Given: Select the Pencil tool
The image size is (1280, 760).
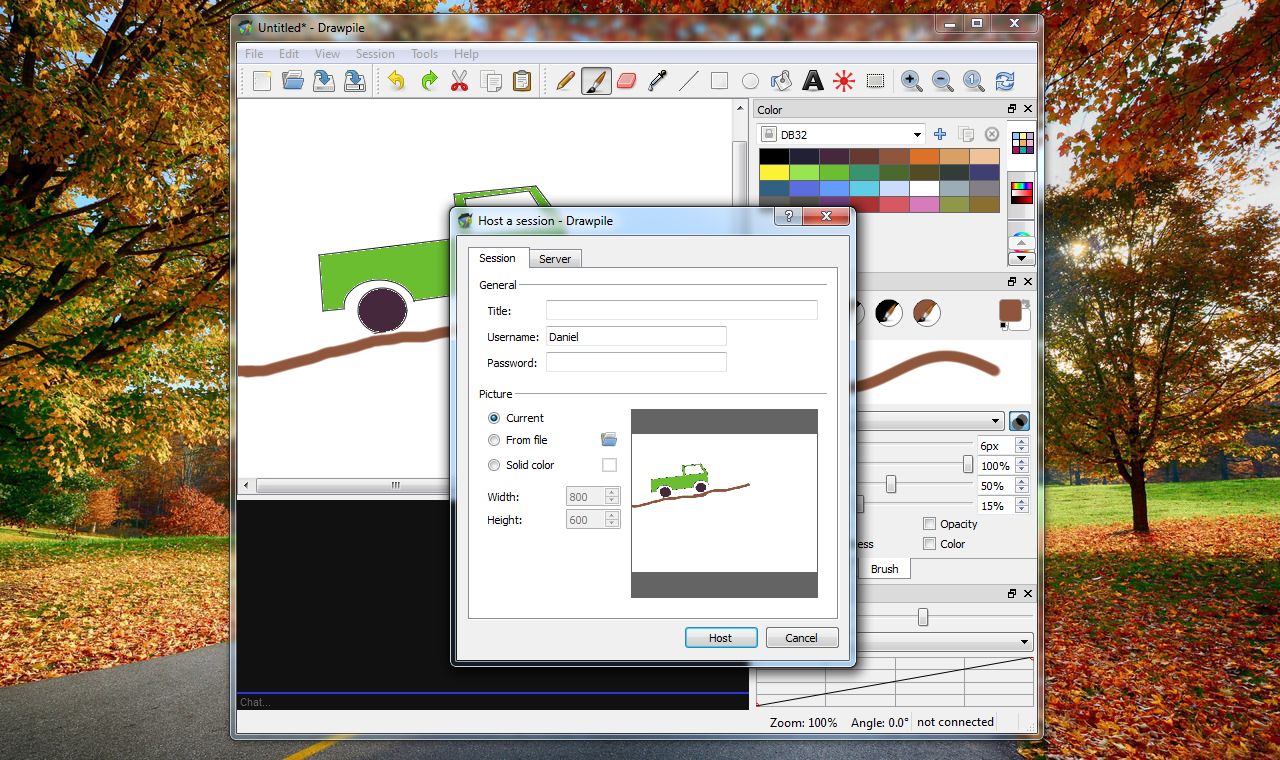Looking at the screenshot, I should [x=565, y=81].
